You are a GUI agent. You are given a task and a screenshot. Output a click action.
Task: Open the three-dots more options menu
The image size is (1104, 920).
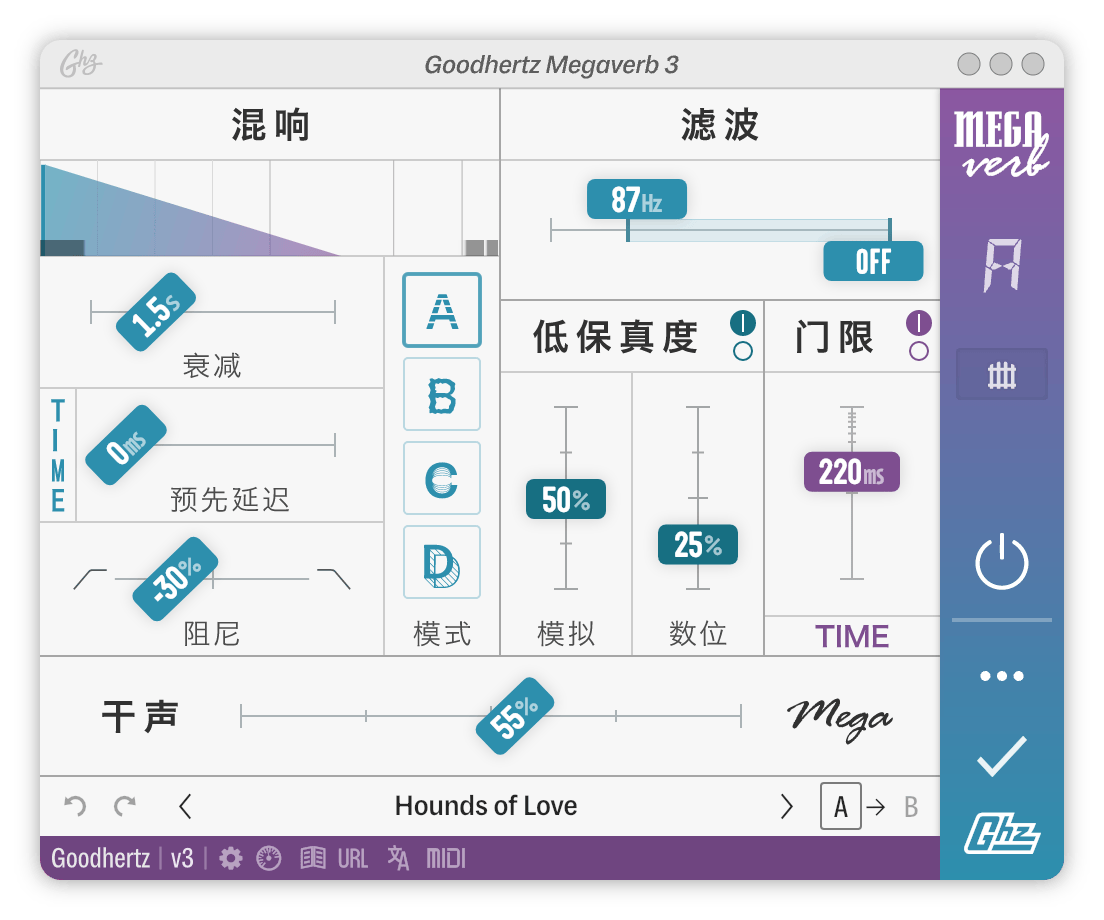(x=1002, y=676)
